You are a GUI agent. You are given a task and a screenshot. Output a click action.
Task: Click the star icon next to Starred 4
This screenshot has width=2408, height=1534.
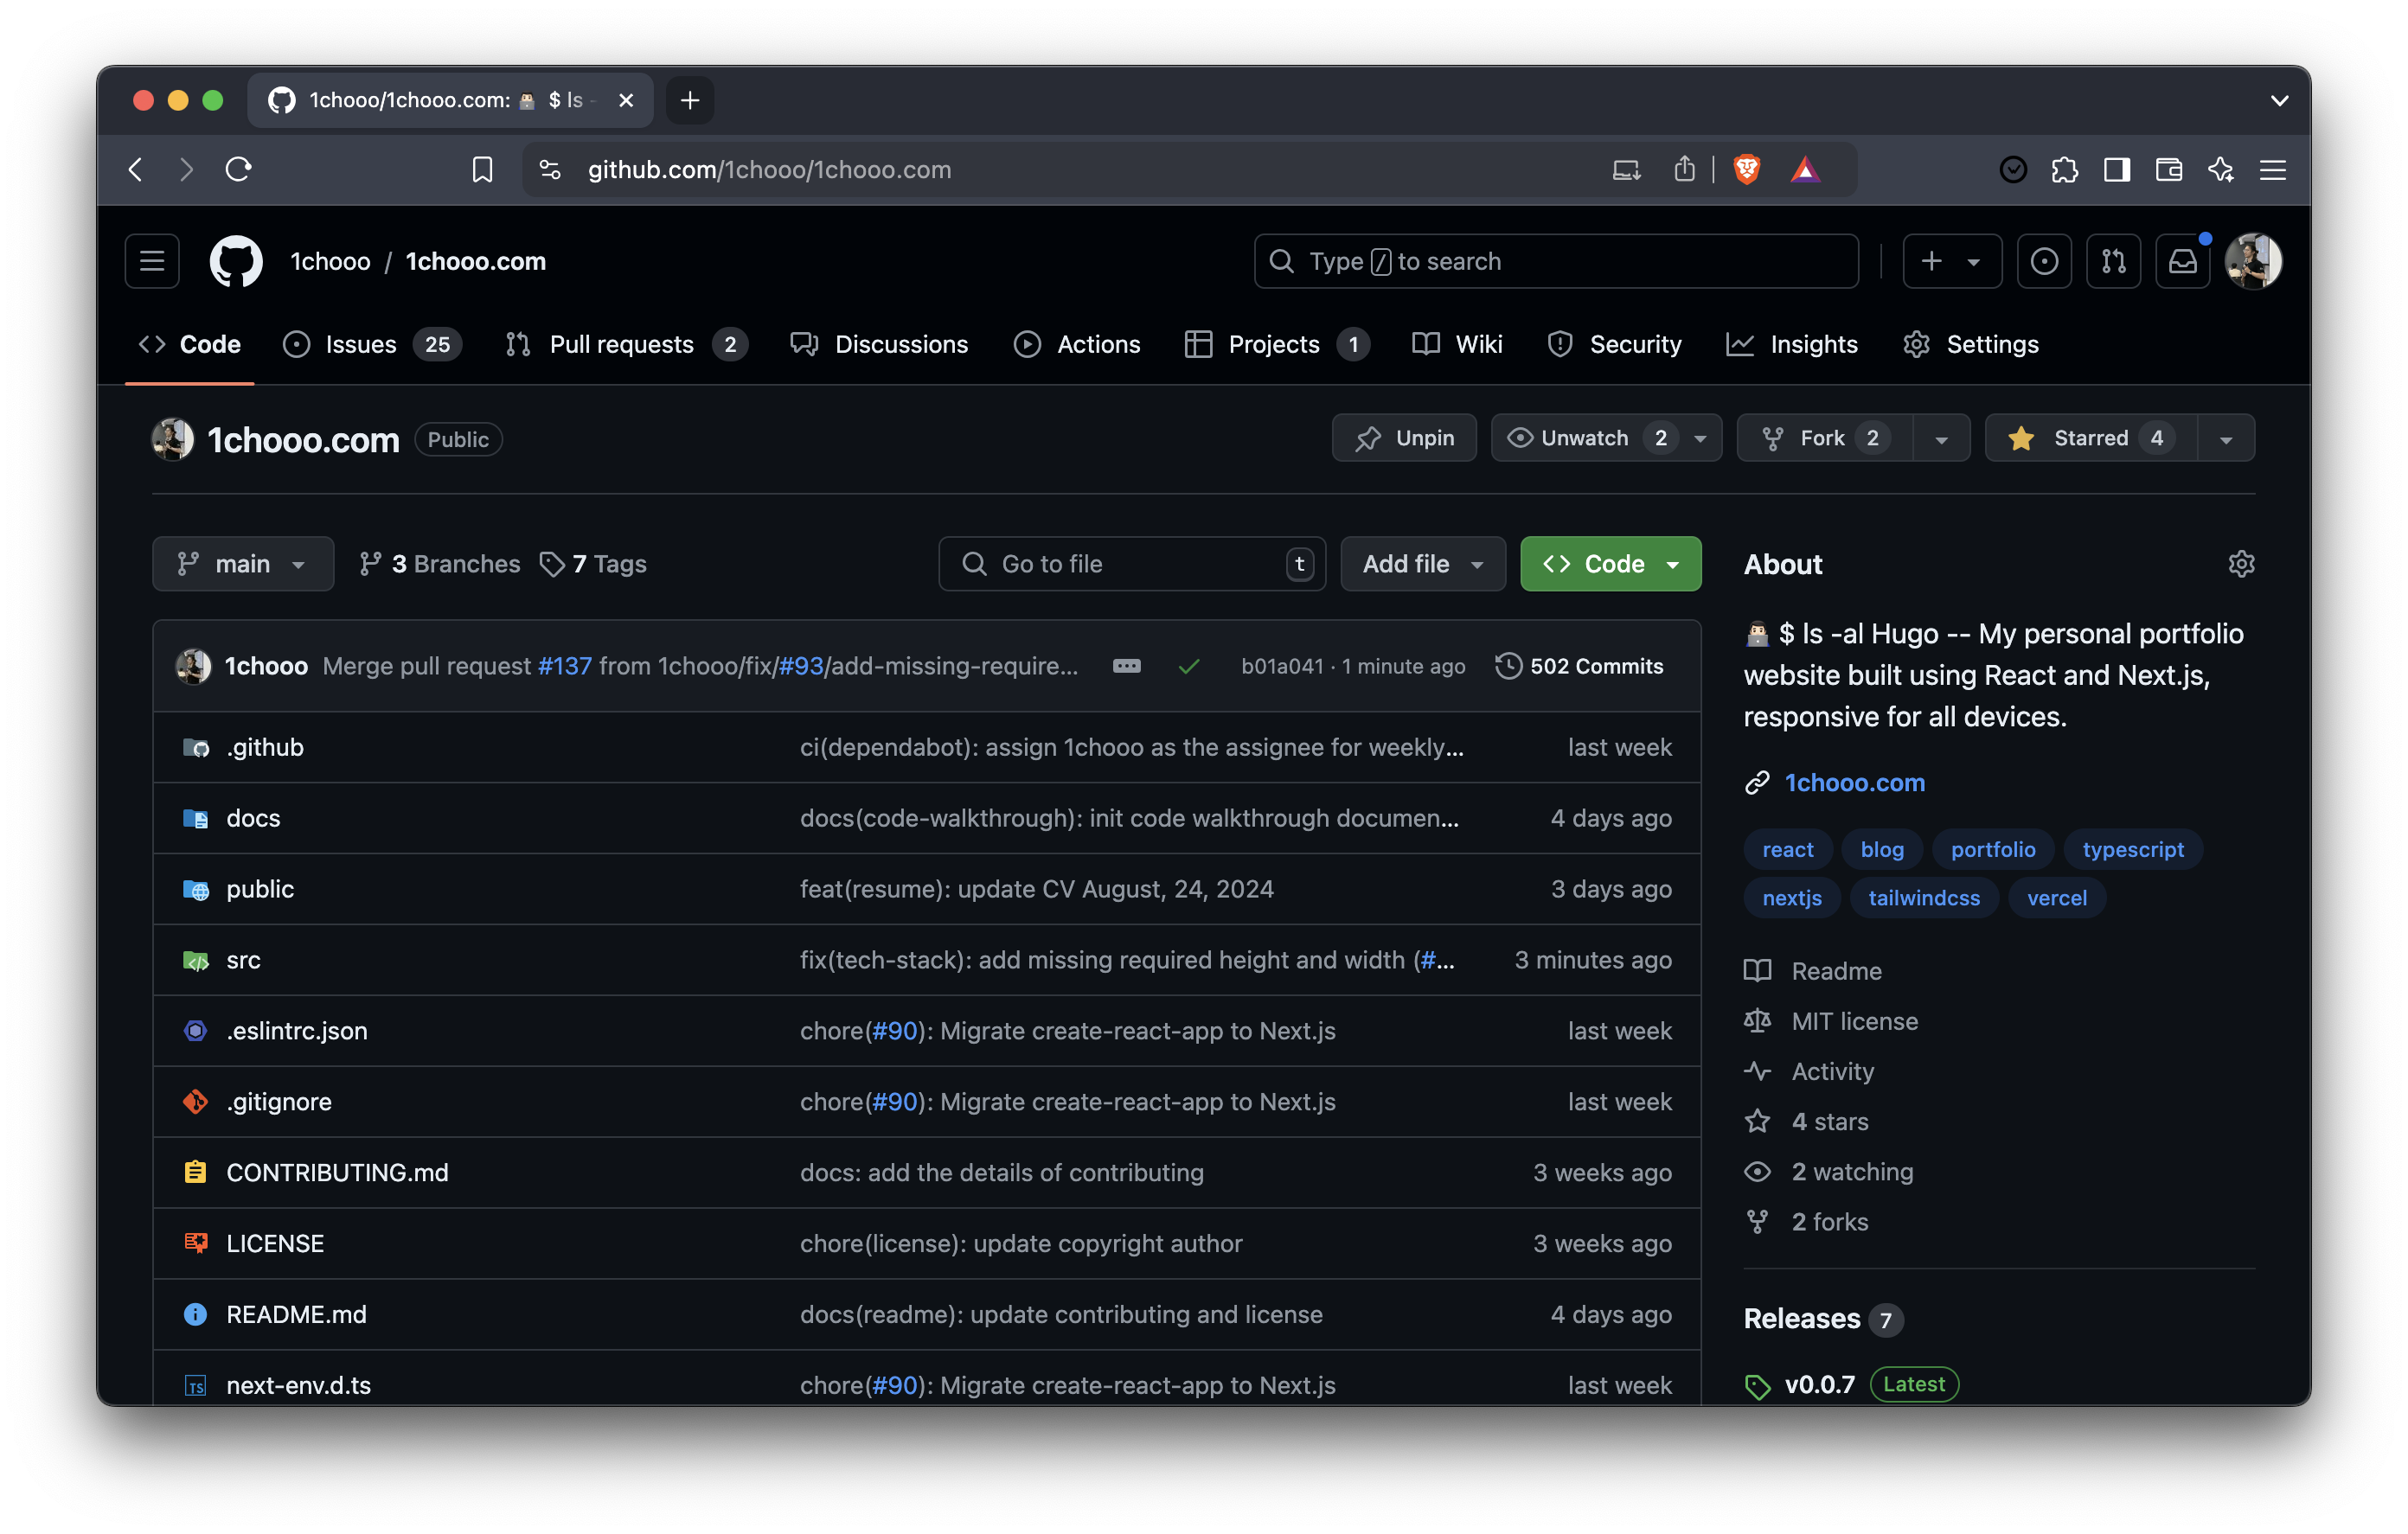click(x=2022, y=437)
